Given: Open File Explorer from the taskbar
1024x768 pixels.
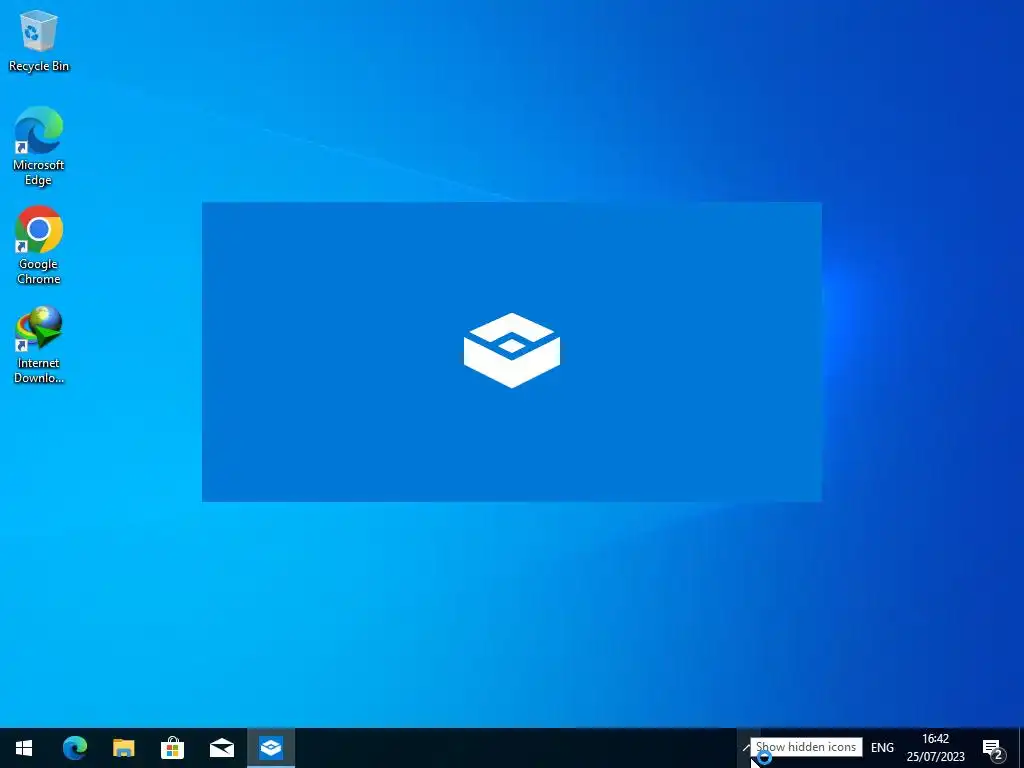Looking at the screenshot, I should [x=123, y=748].
